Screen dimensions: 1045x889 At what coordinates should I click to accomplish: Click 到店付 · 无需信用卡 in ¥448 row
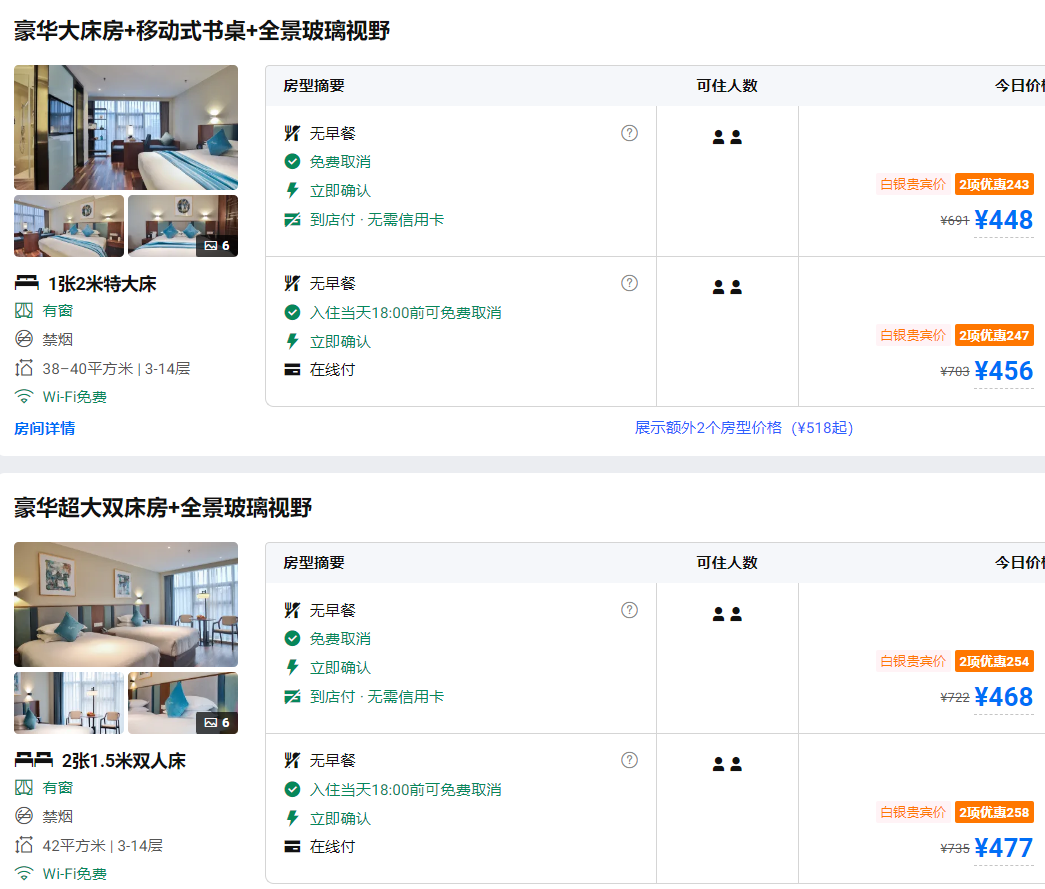377,220
